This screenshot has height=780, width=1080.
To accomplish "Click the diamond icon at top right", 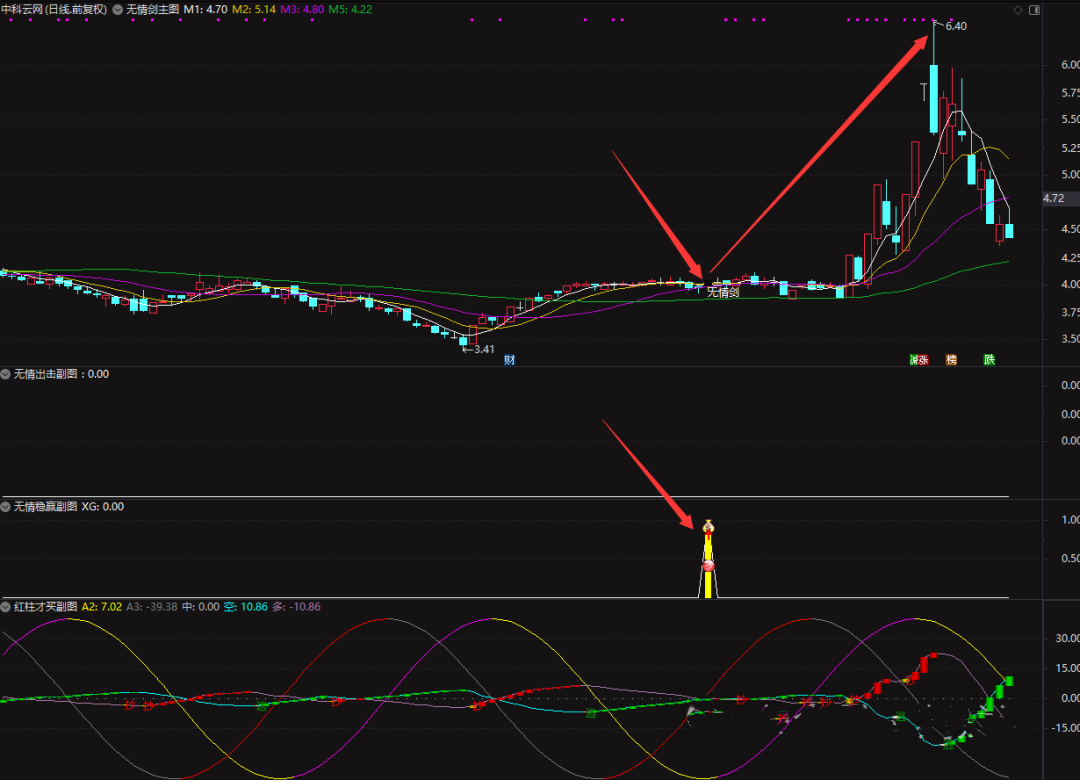I will pos(1017,10).
